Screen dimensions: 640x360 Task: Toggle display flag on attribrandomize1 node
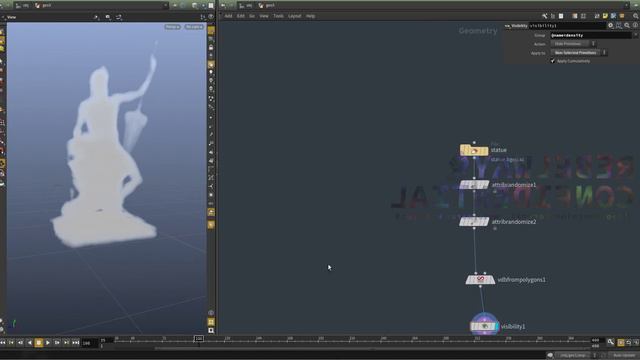tap(486, 185)
